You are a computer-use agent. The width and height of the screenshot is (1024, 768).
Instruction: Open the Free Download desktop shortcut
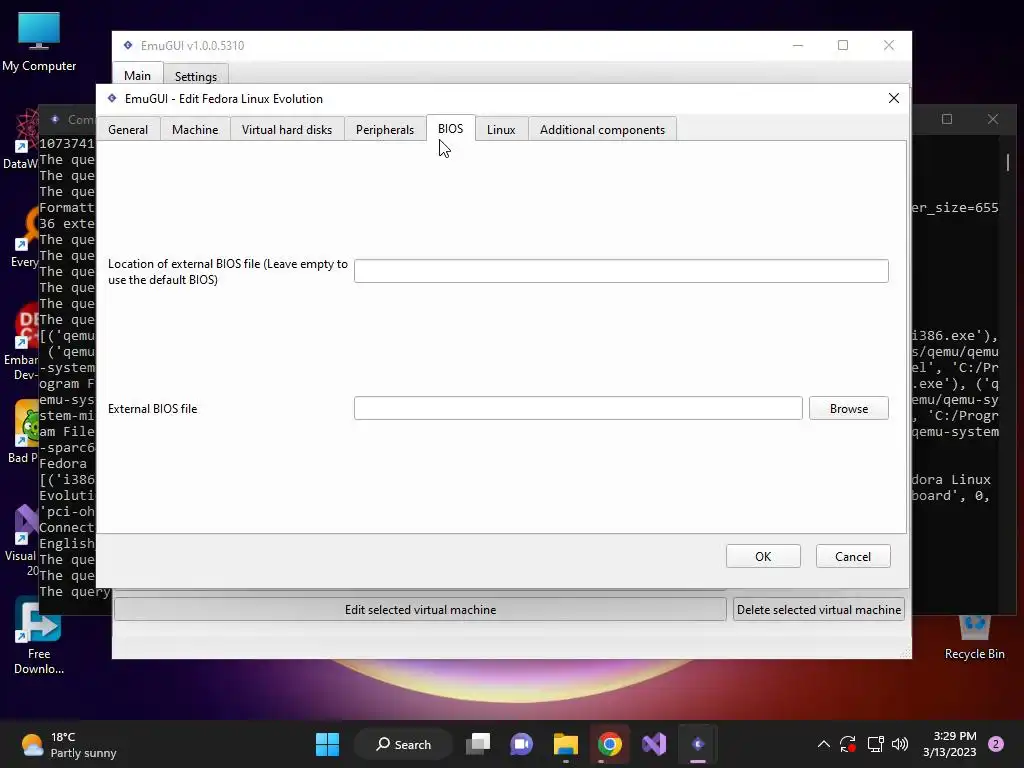click(x=39, y=637)
